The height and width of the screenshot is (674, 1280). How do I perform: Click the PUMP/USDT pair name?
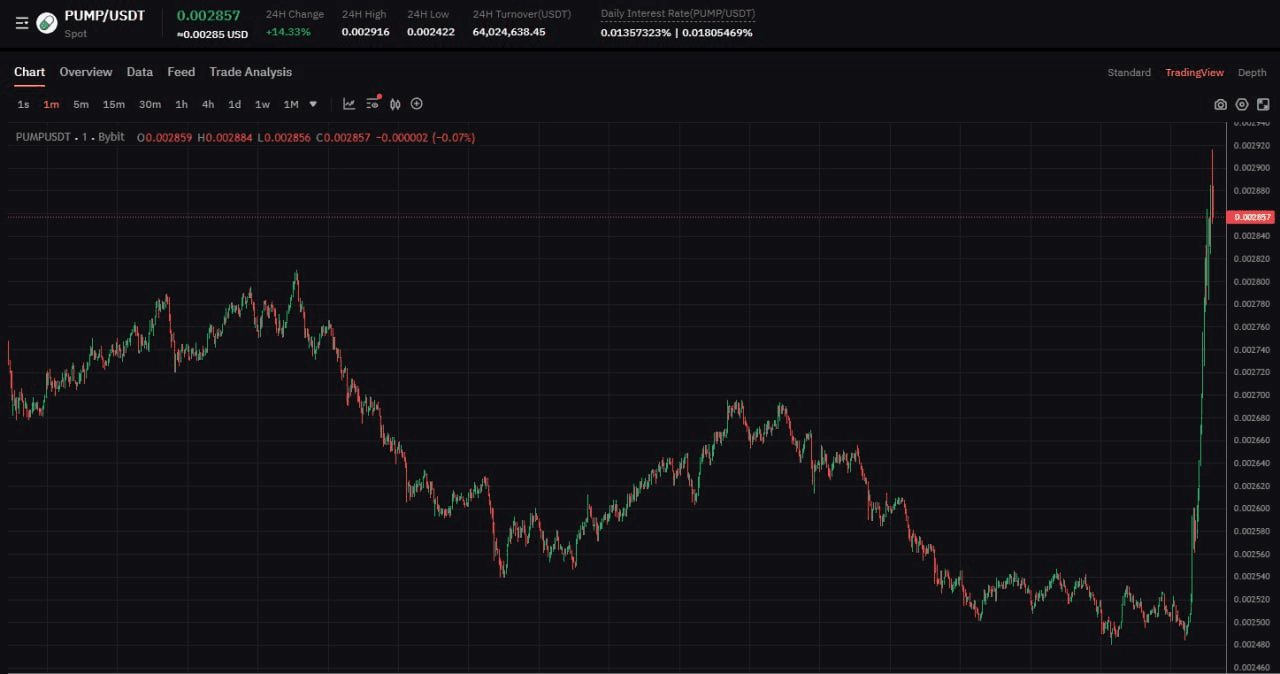104,16
